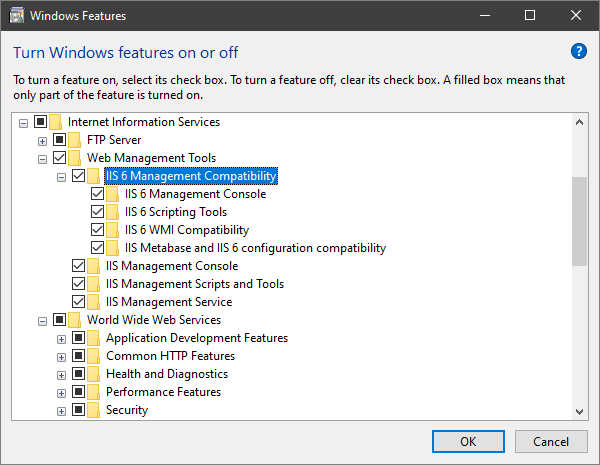Click the IIS Metabase configuration compatibility folder icon
Image resolution: width=600 pixels, height=465 pixels.
point(112,248)
